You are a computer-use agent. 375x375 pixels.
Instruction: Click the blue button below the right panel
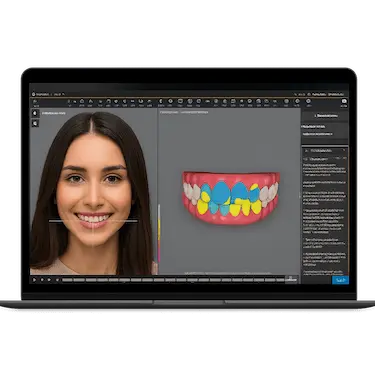point(340,280)
